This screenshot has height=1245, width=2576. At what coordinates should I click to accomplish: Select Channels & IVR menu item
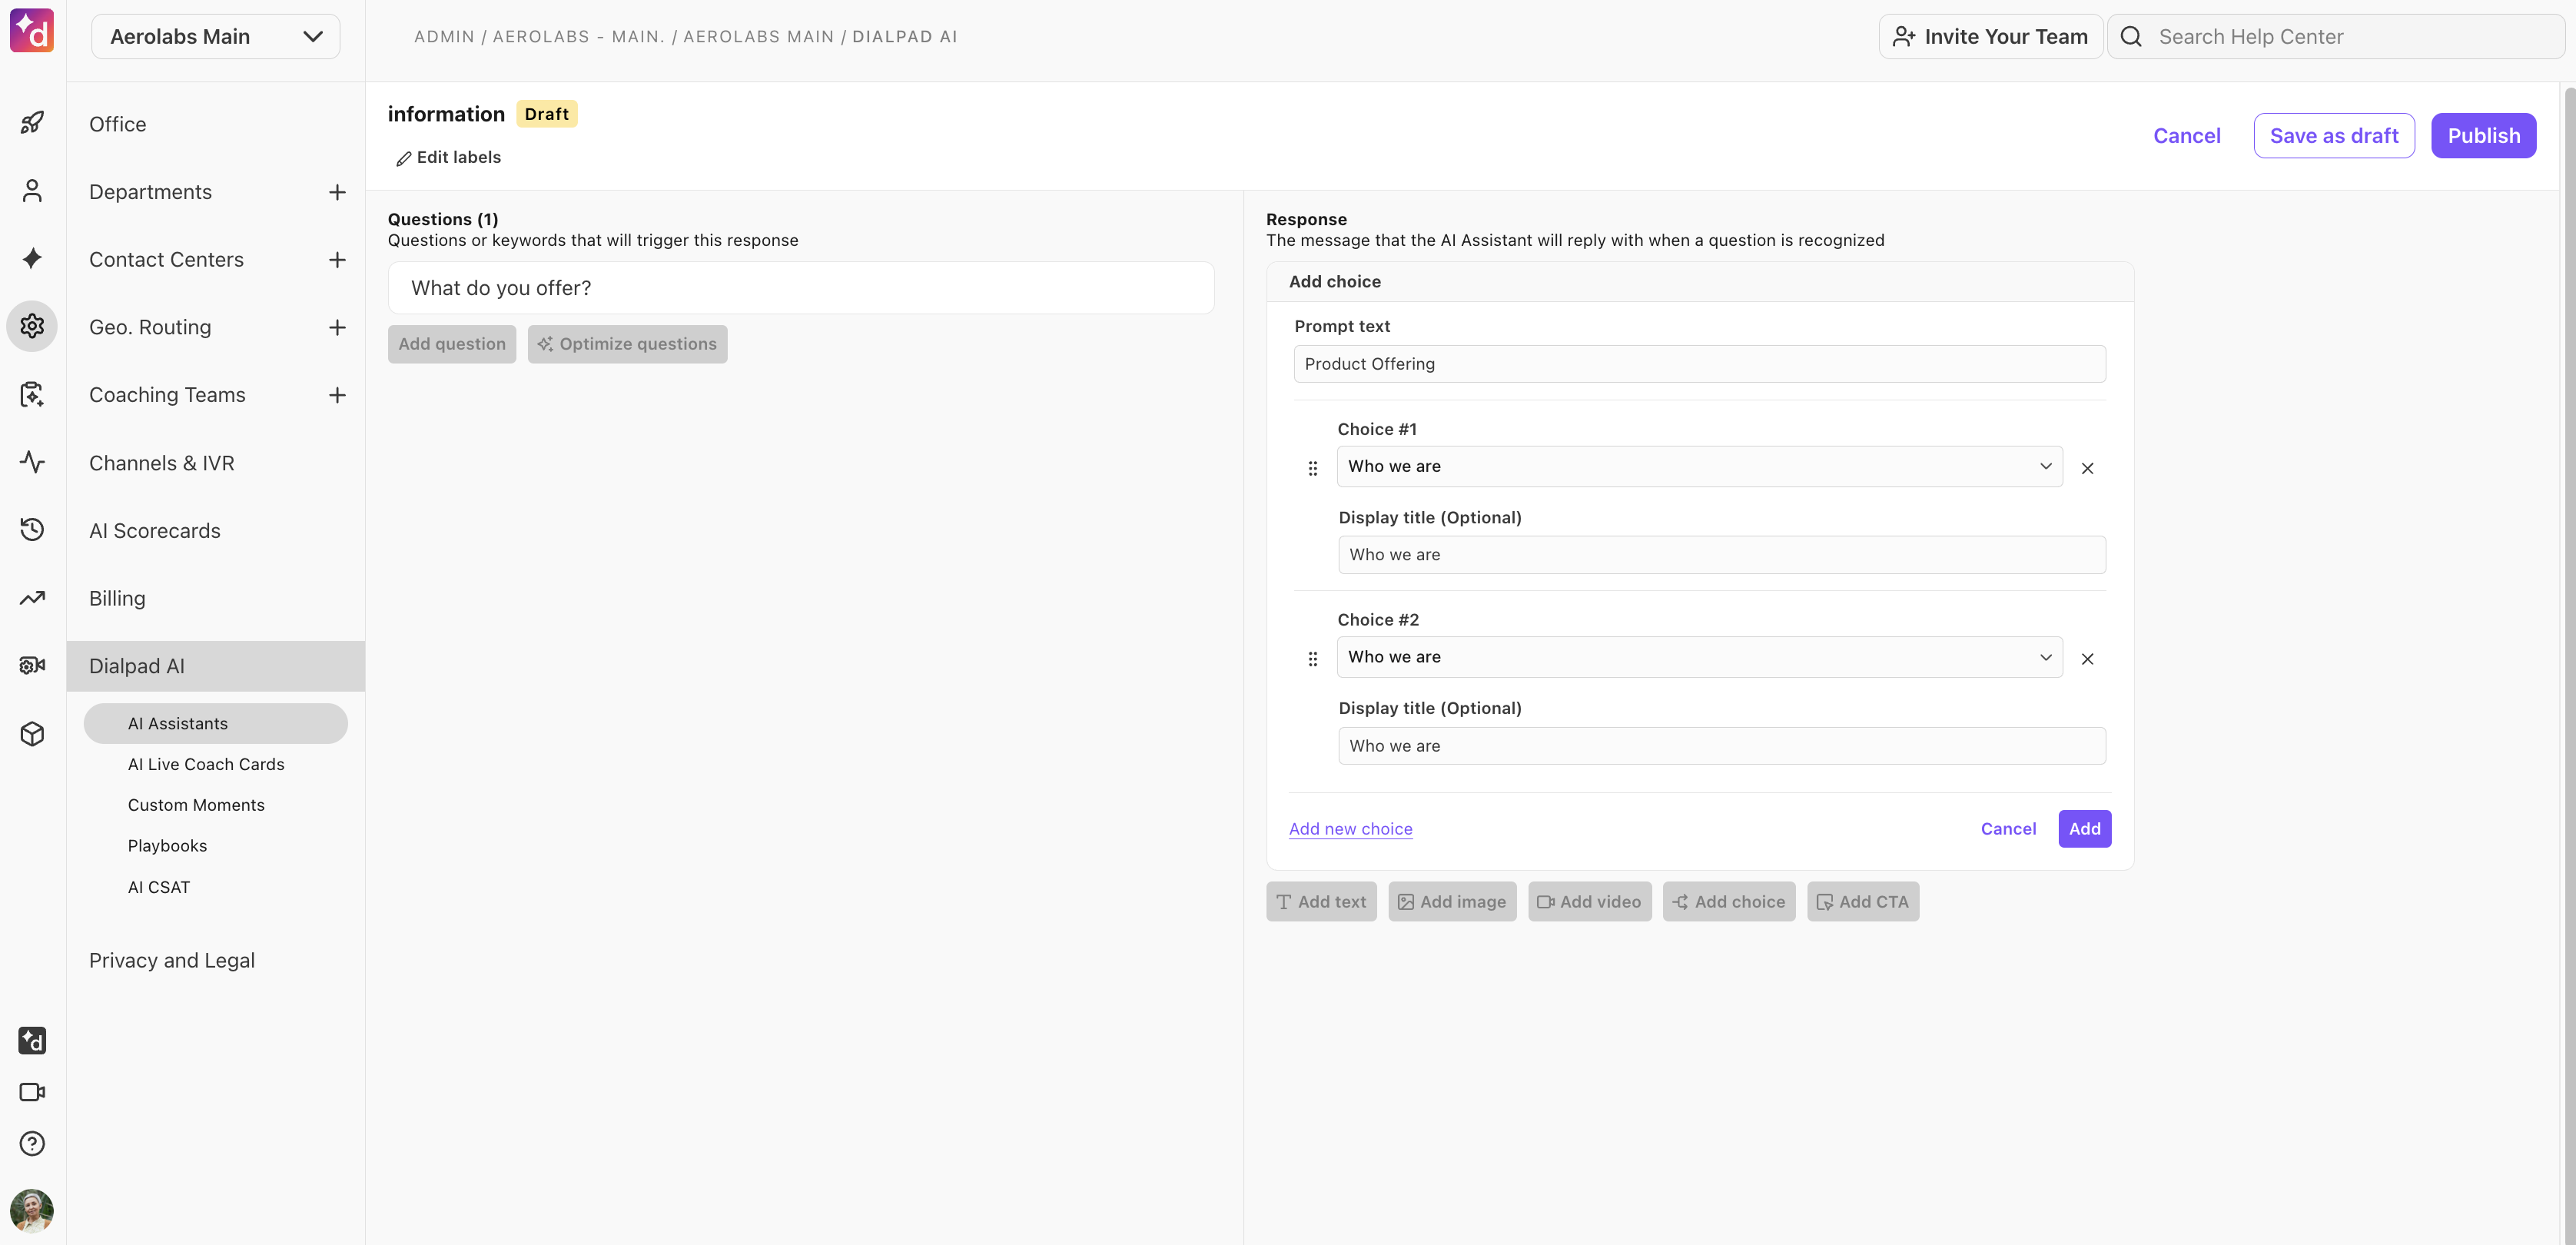coord(161,463)
